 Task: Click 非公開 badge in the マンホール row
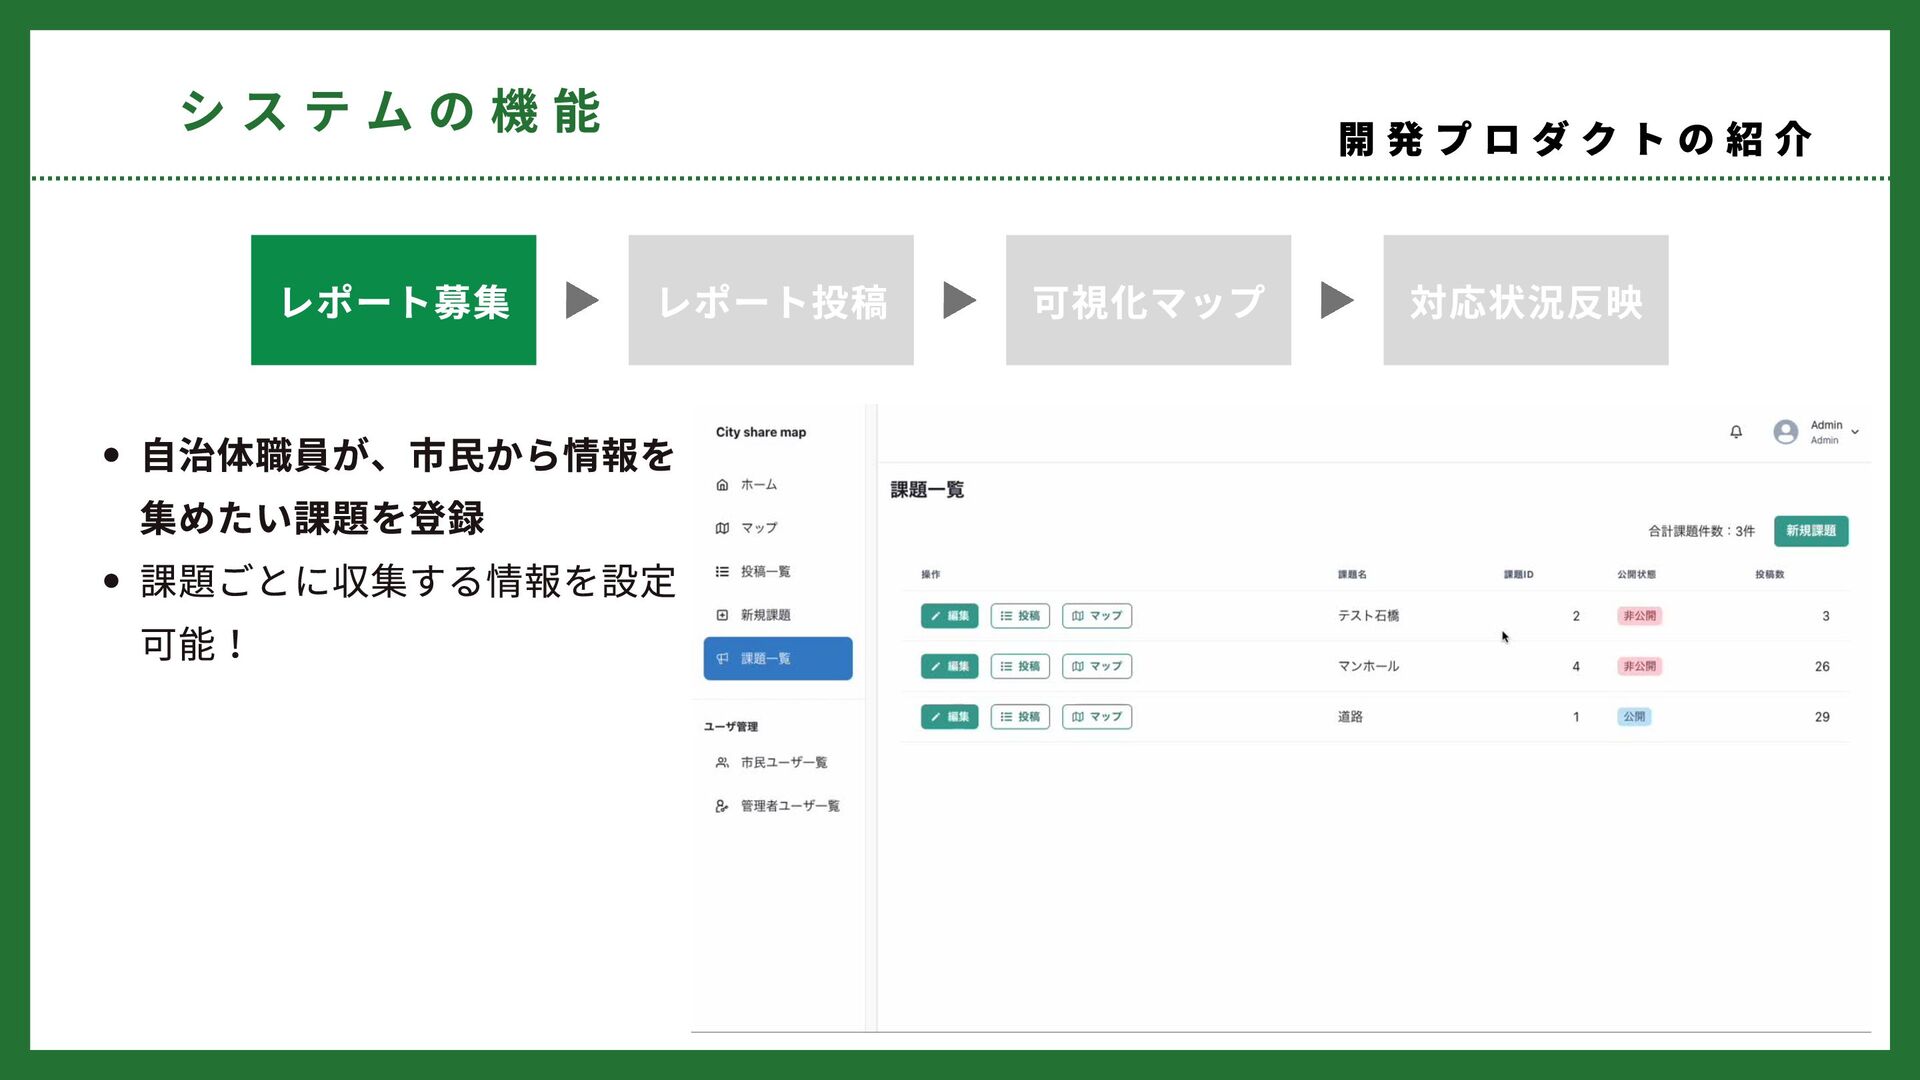pyautogui.click(x=1639, y=666)
